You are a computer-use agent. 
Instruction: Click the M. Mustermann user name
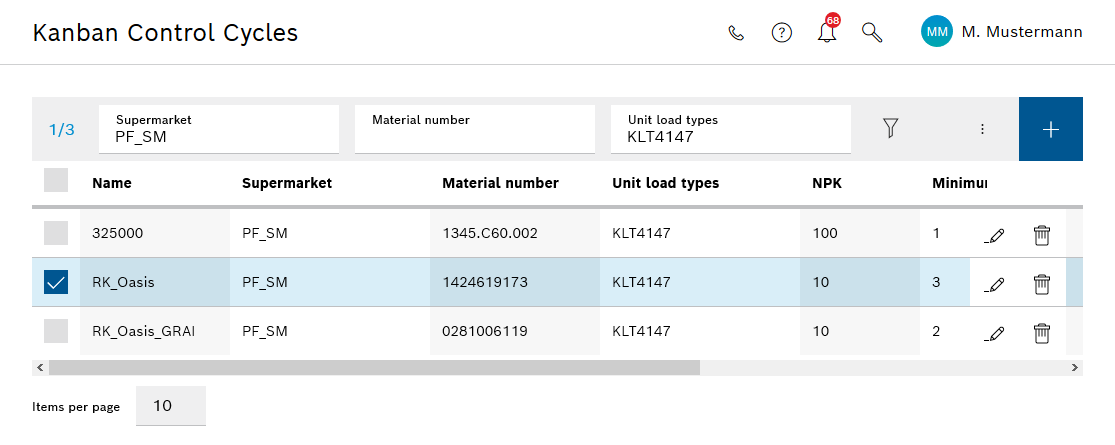(1022, 32)
